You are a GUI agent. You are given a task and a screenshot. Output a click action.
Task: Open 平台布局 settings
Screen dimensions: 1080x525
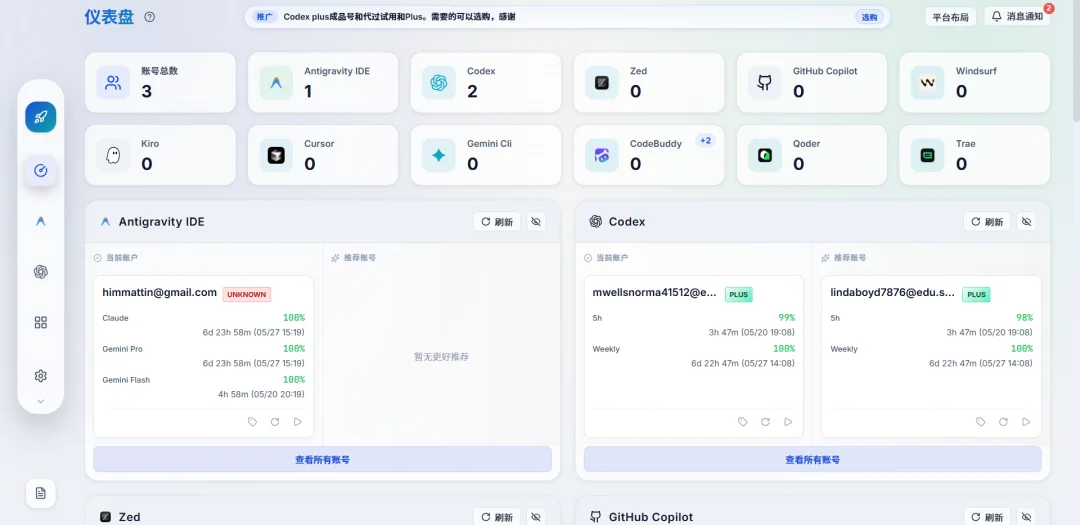pos(951,17)
